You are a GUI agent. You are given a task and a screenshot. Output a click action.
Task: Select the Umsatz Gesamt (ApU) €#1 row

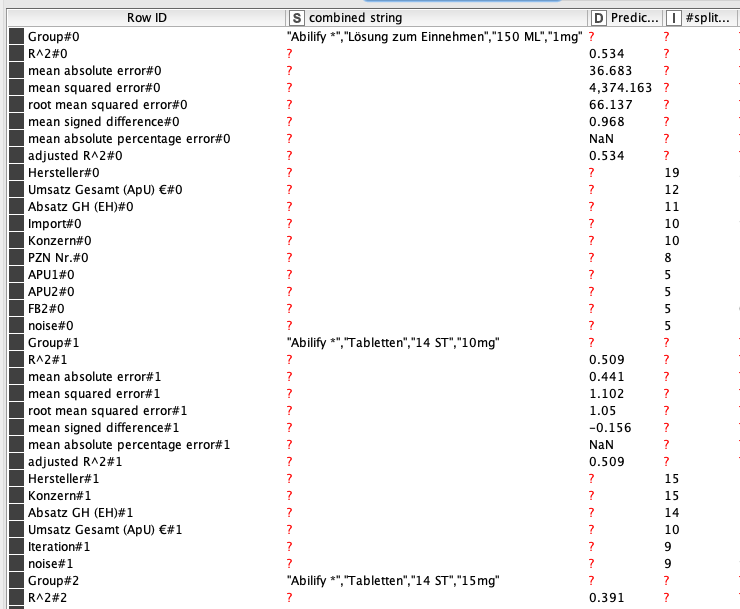(x=105, y=530)
